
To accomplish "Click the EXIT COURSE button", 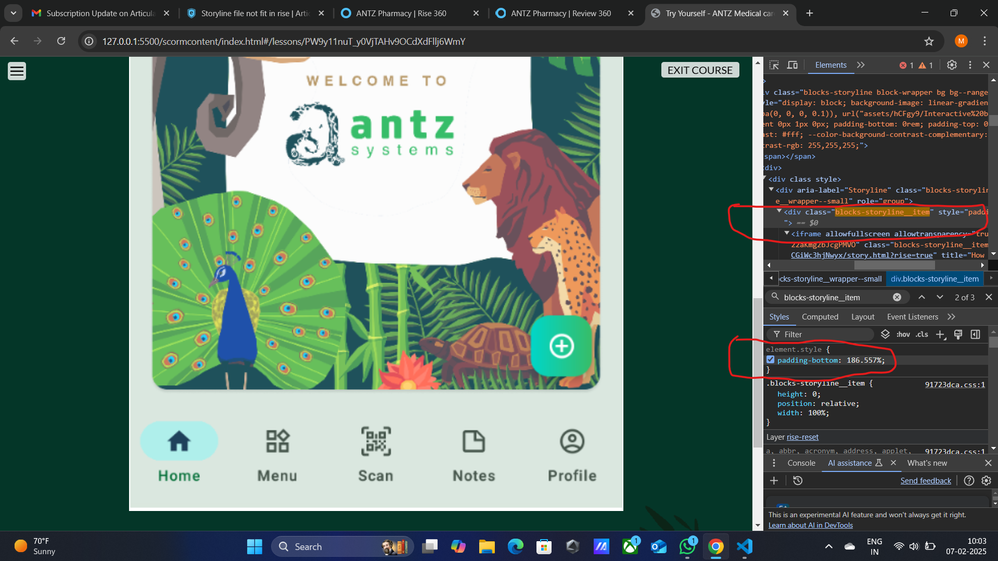I will 699,70.
